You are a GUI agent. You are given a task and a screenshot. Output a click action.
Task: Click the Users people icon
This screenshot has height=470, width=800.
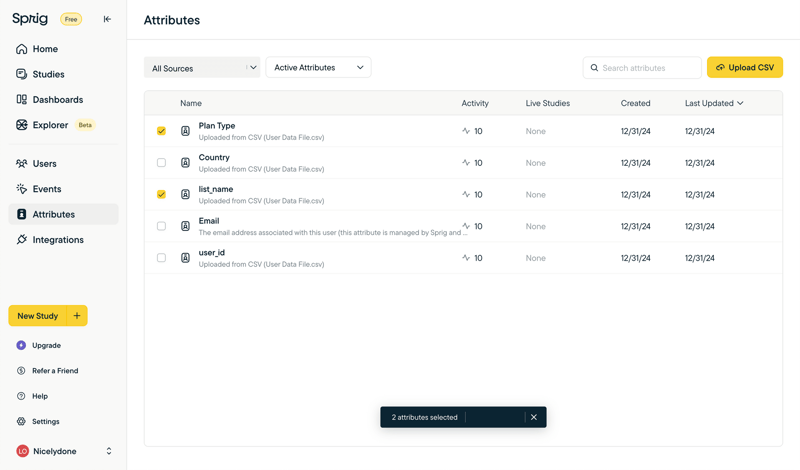click(x=21, y=163)
